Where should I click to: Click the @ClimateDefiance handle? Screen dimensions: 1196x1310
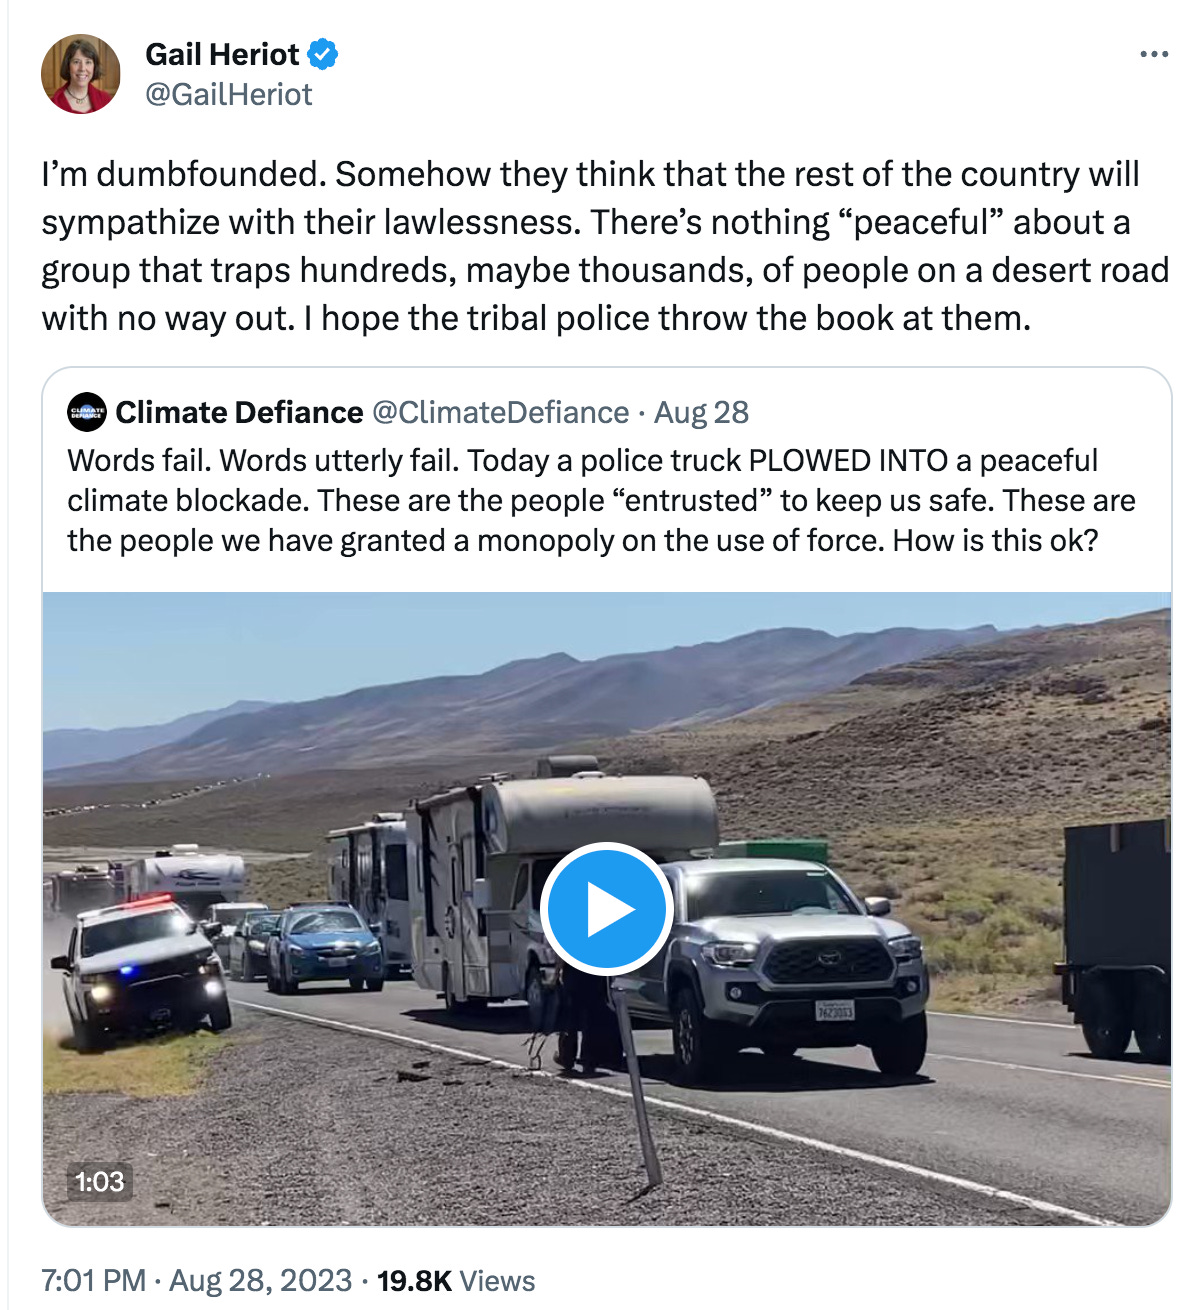pos(501,412)
